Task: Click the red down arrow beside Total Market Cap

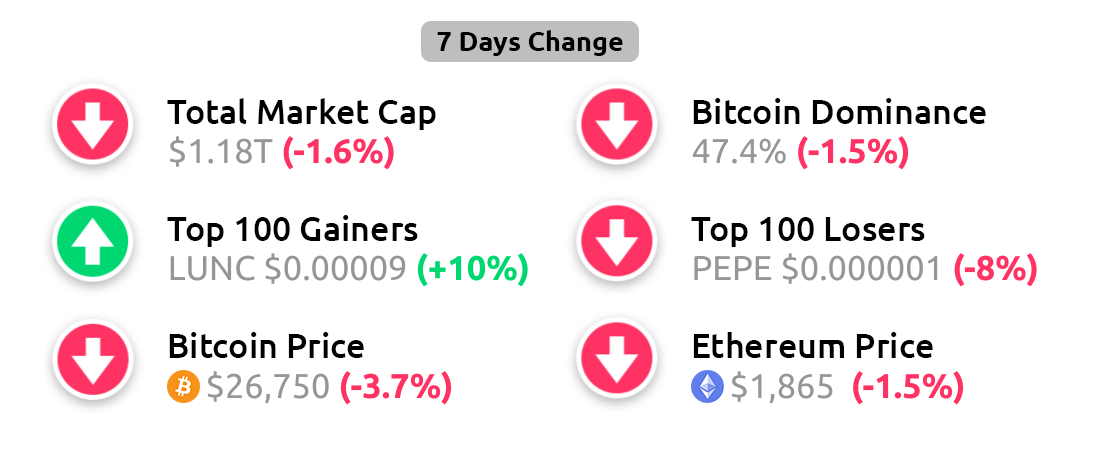Action: [x=92, y=125]
